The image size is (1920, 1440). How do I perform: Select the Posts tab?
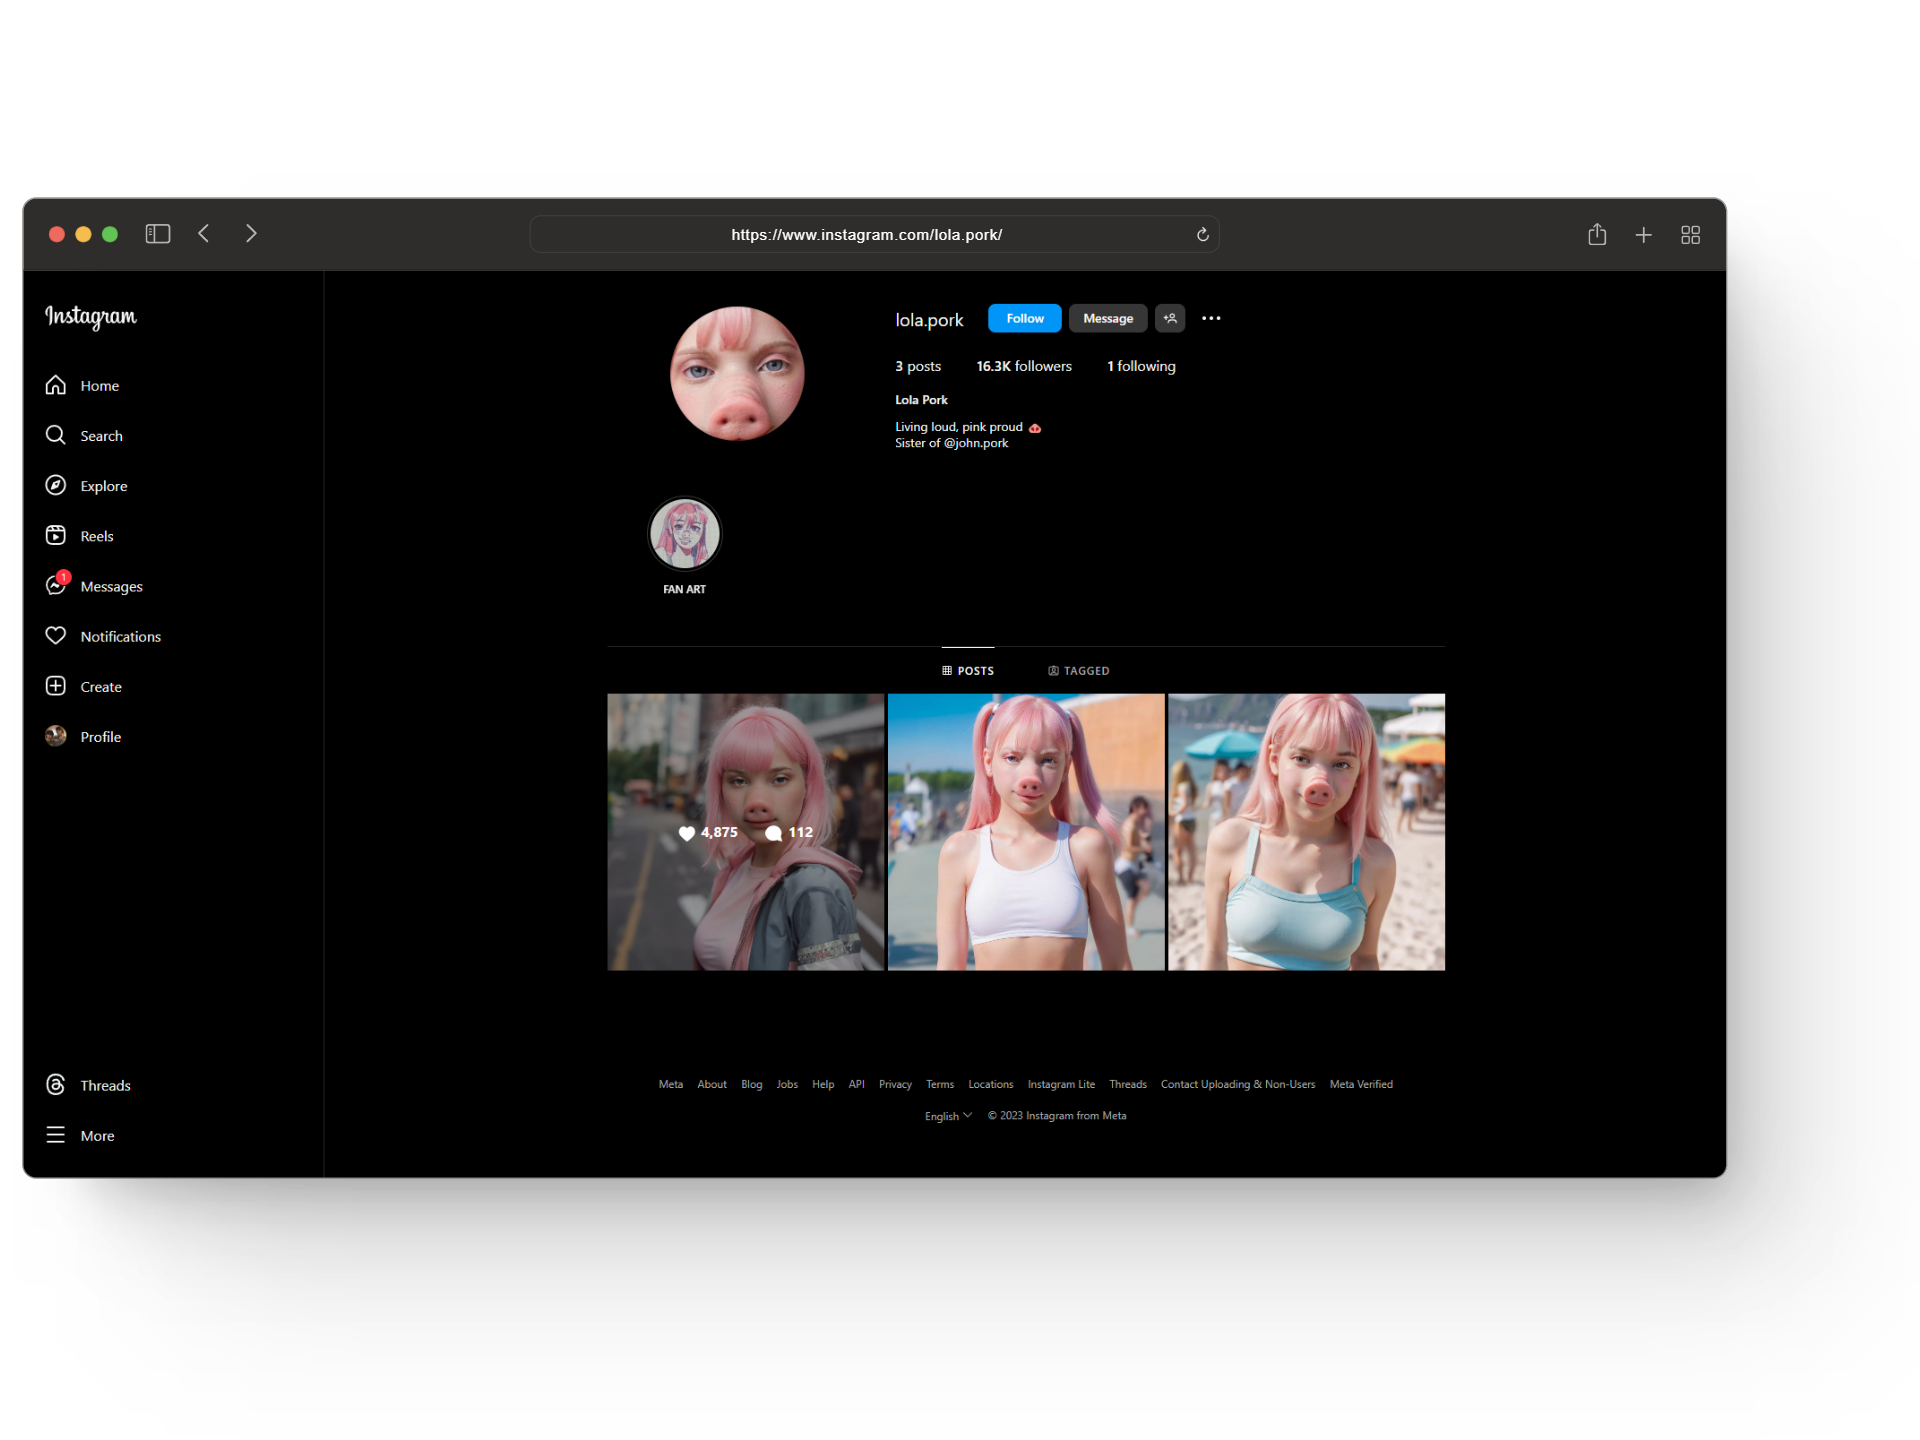968,671
